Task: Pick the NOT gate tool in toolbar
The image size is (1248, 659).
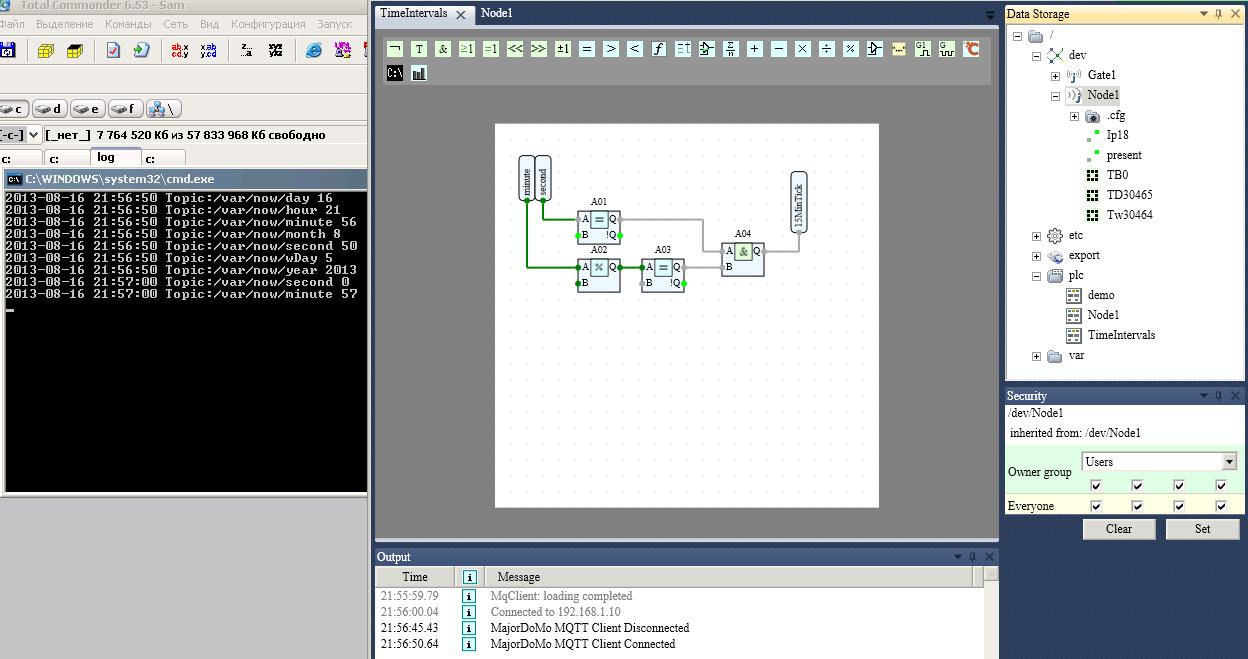Action: click(395, 49)
